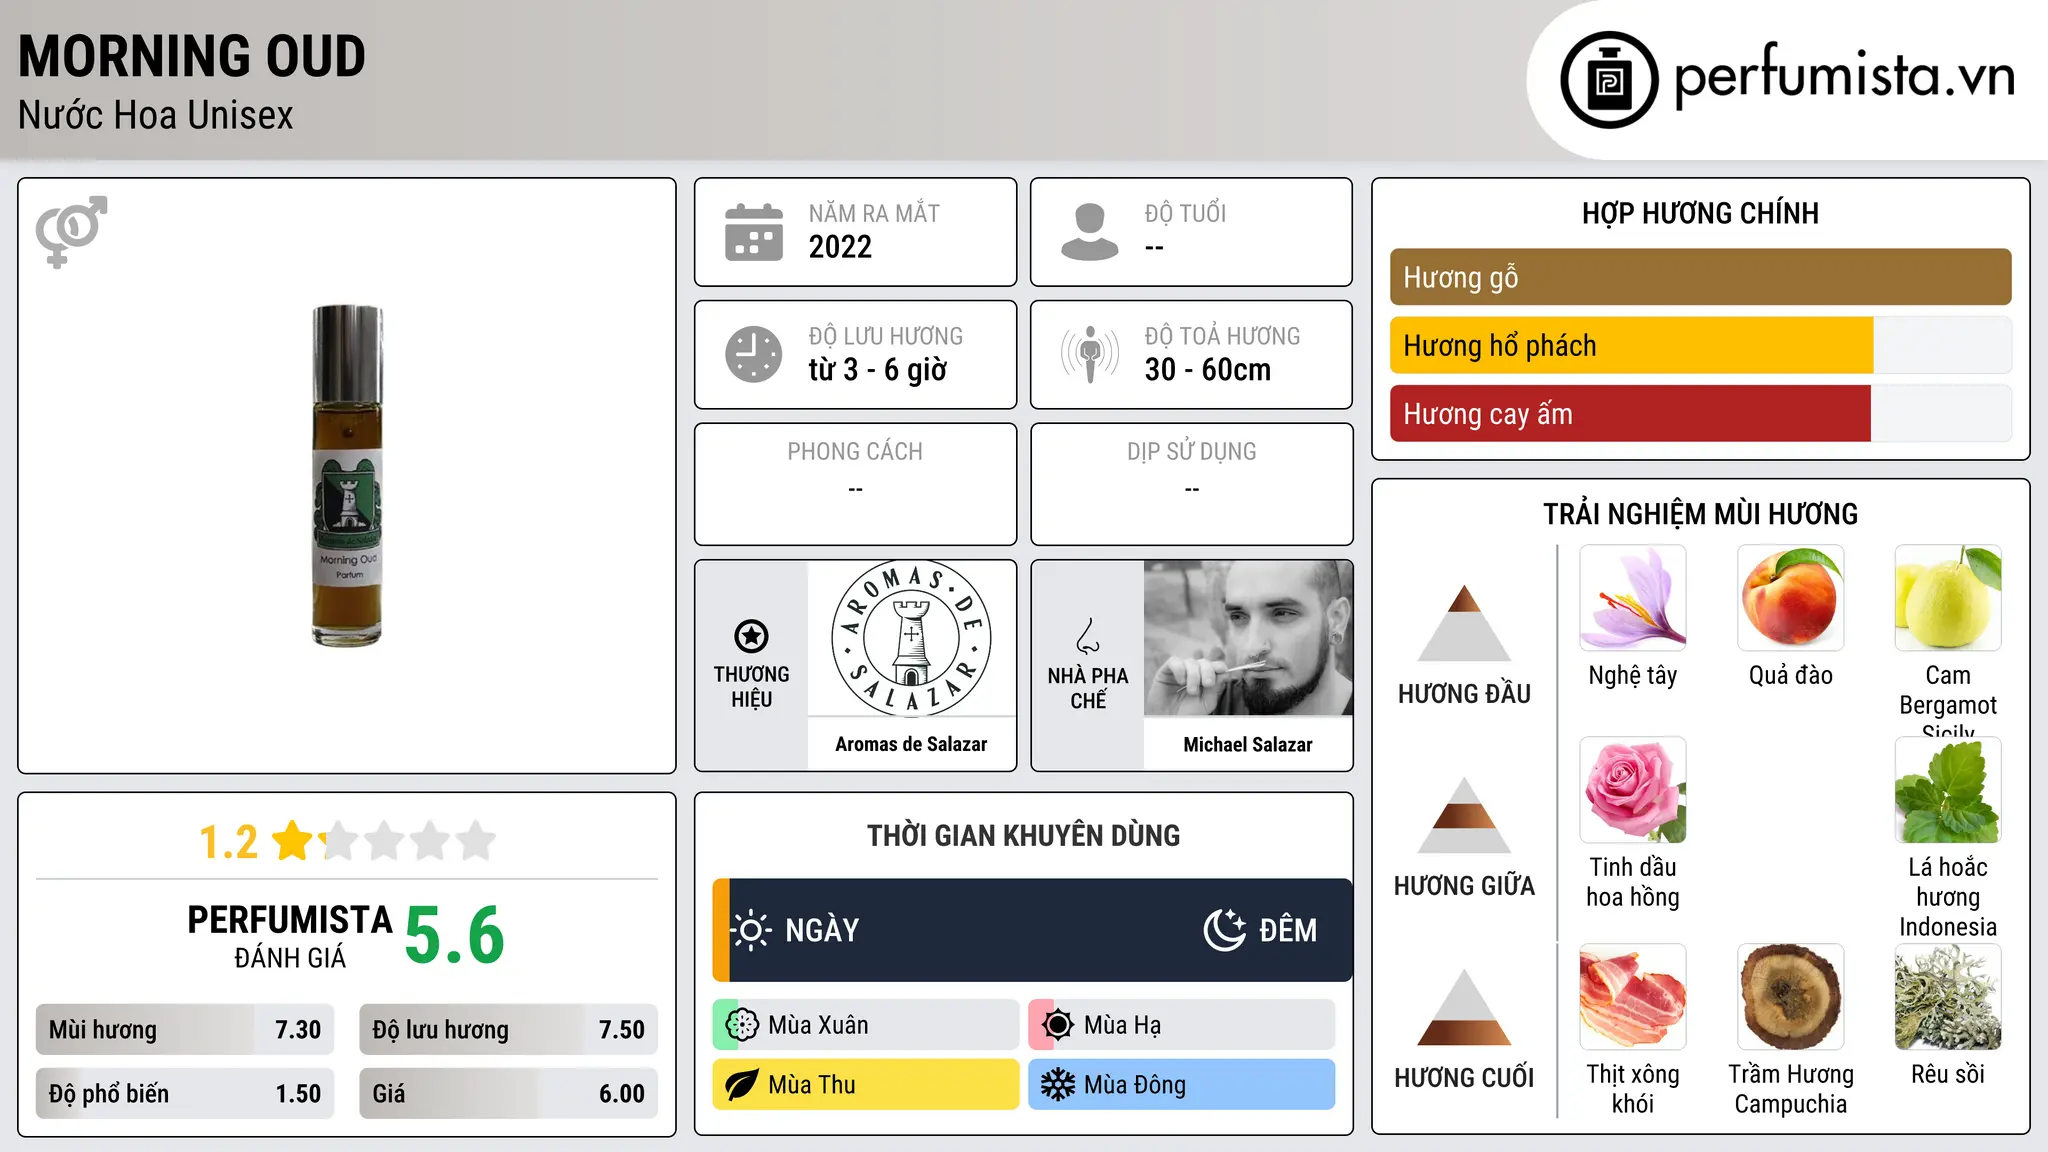
Task: Click the Aromas de Salazar brand name
Action: click(x=911, y=744)
